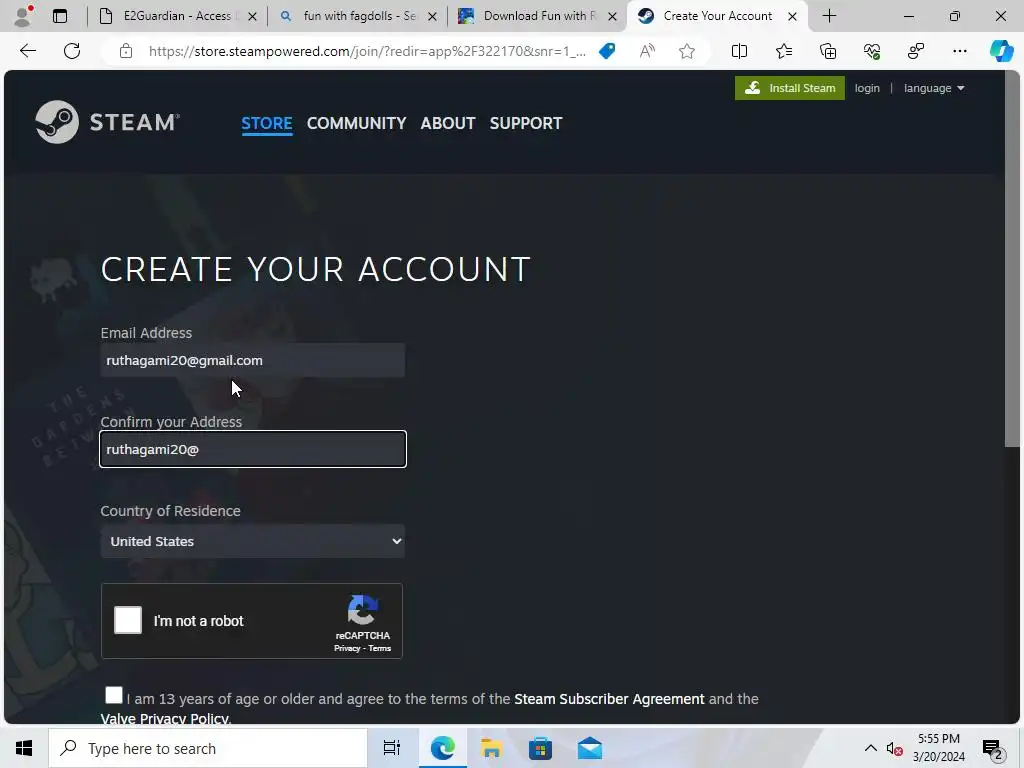The height and width of the screenshot is (768, 1024).
Task: Open the Copilot sidebar icon
Action: click(1002, 51)
